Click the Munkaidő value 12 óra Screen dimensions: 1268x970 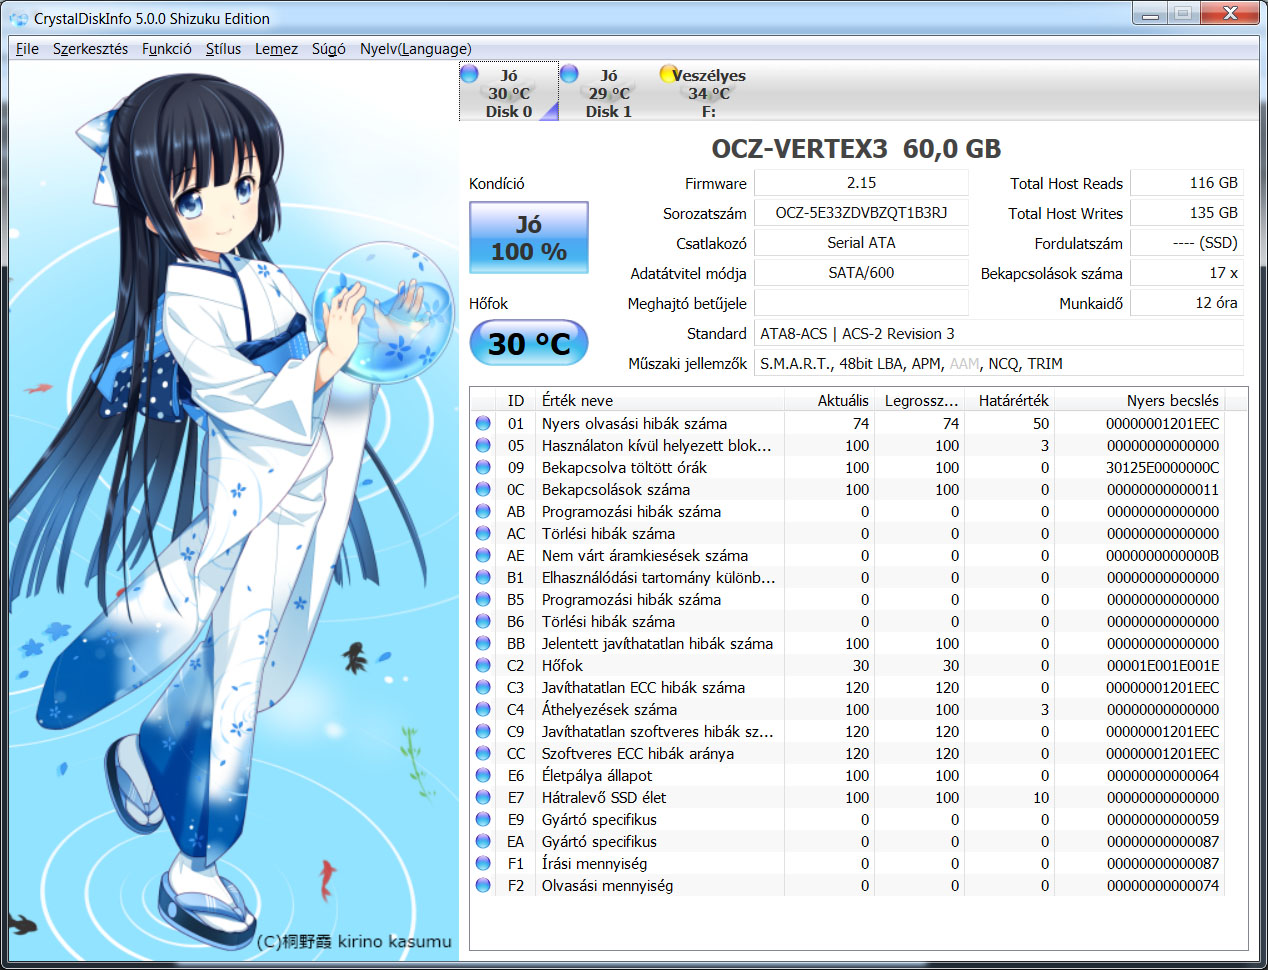tap(1187, 303)
